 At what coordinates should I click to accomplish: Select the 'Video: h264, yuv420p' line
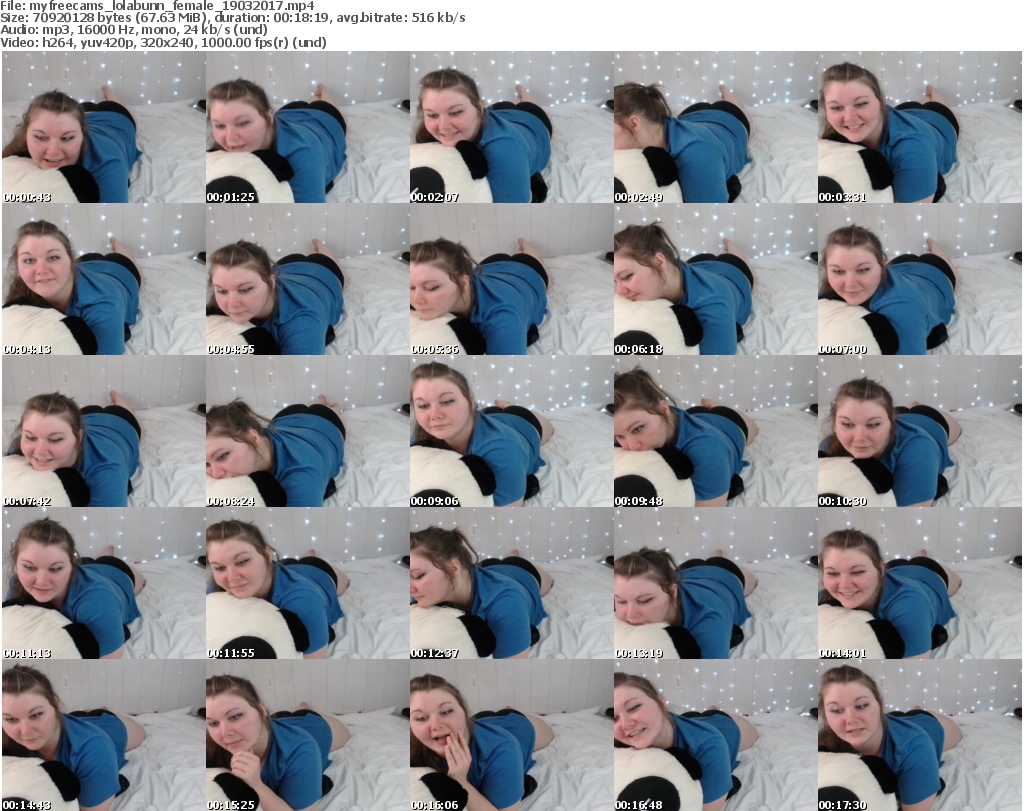pos(163,42)
